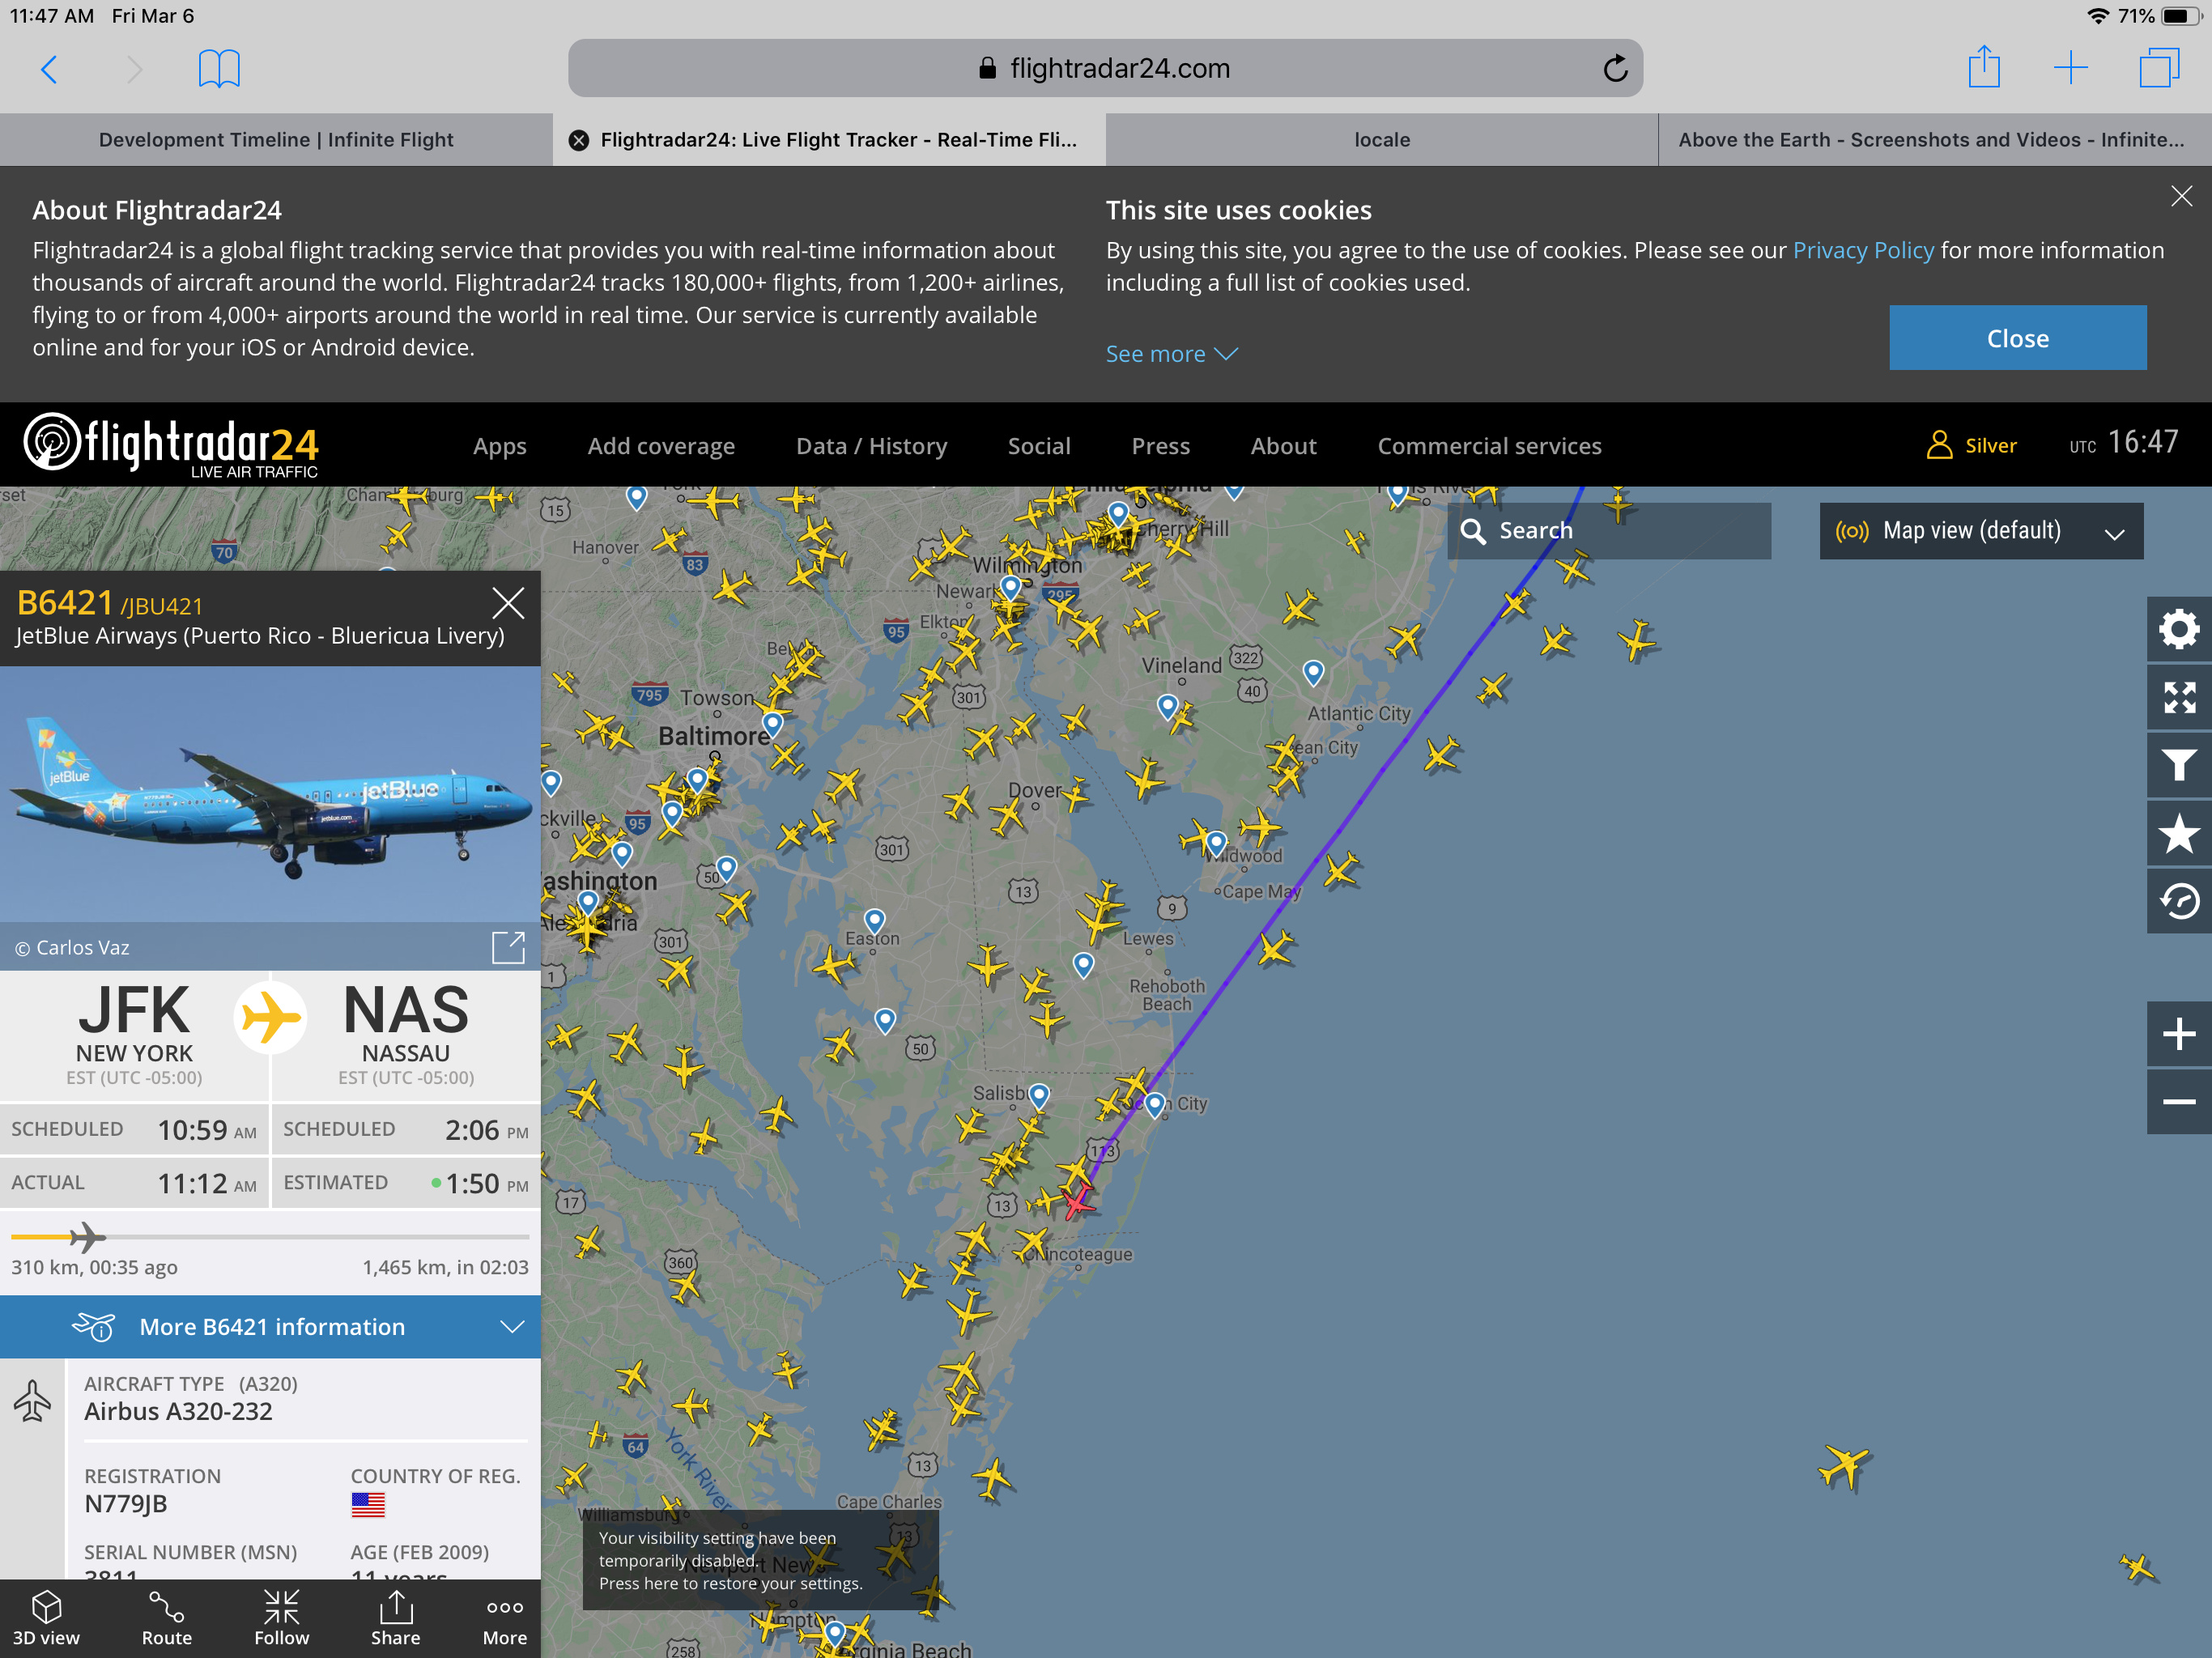This screenshot has height=1658, width=2212.
Task: Zoom out the map with minus button
Action: point(2178,1102)
